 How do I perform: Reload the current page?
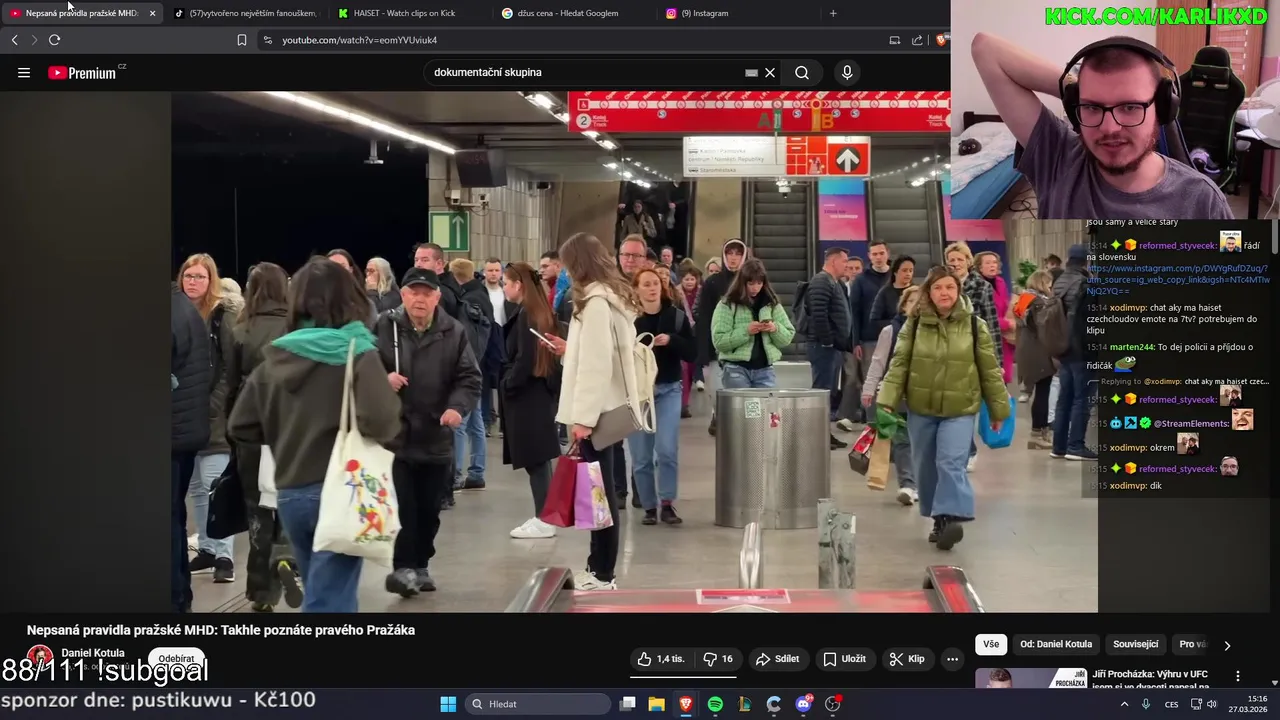tap(54, 40)
